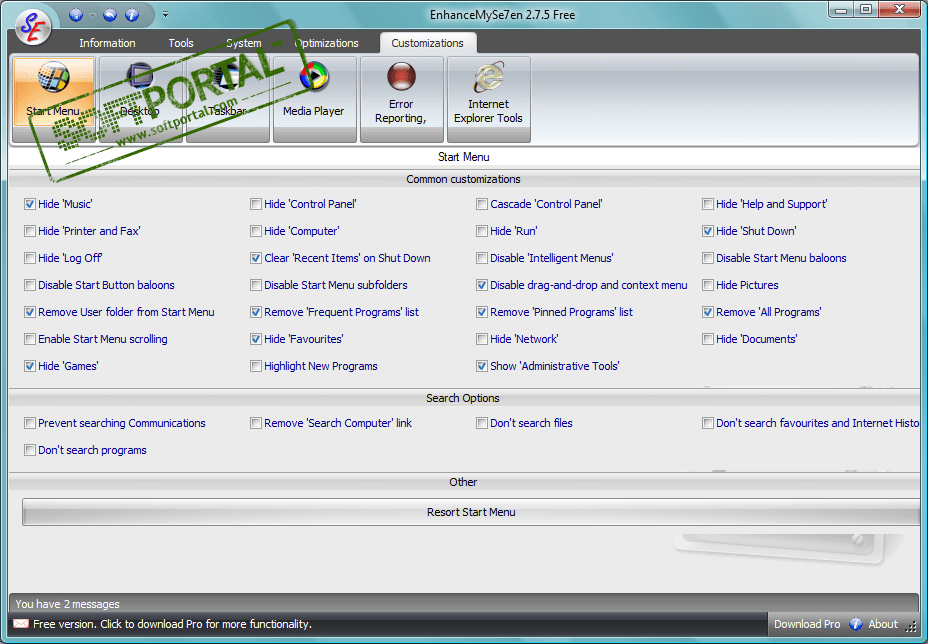Open Internet Explorer Tools section

488,99
